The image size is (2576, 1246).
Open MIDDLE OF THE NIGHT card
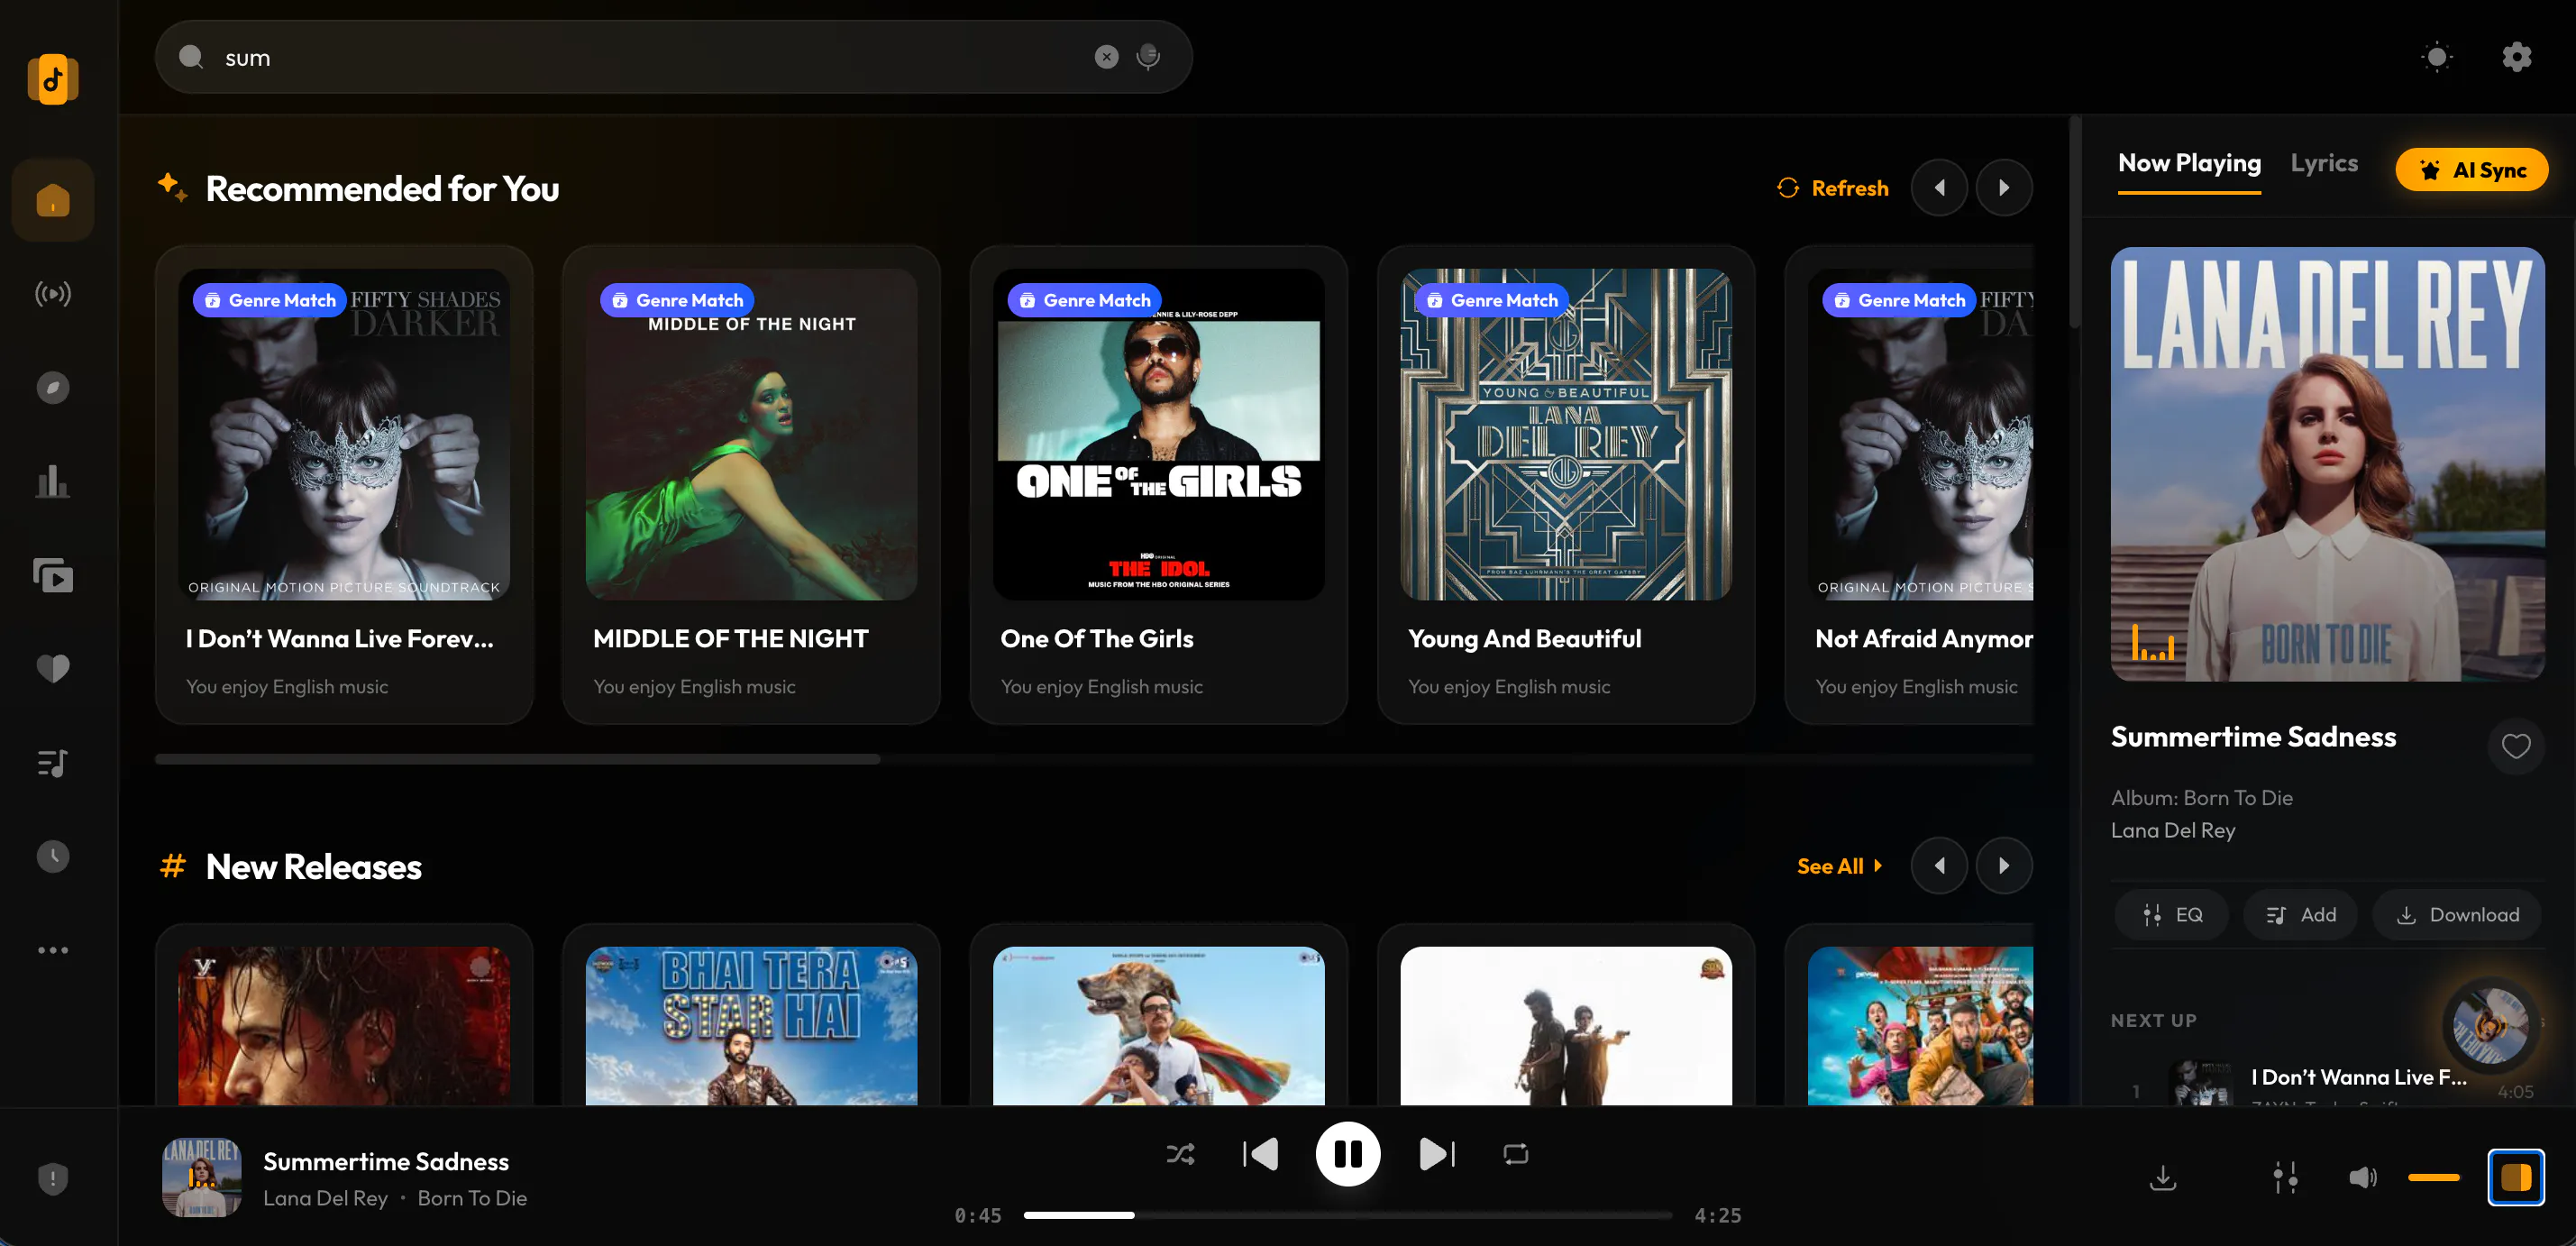tap(751, 484)
